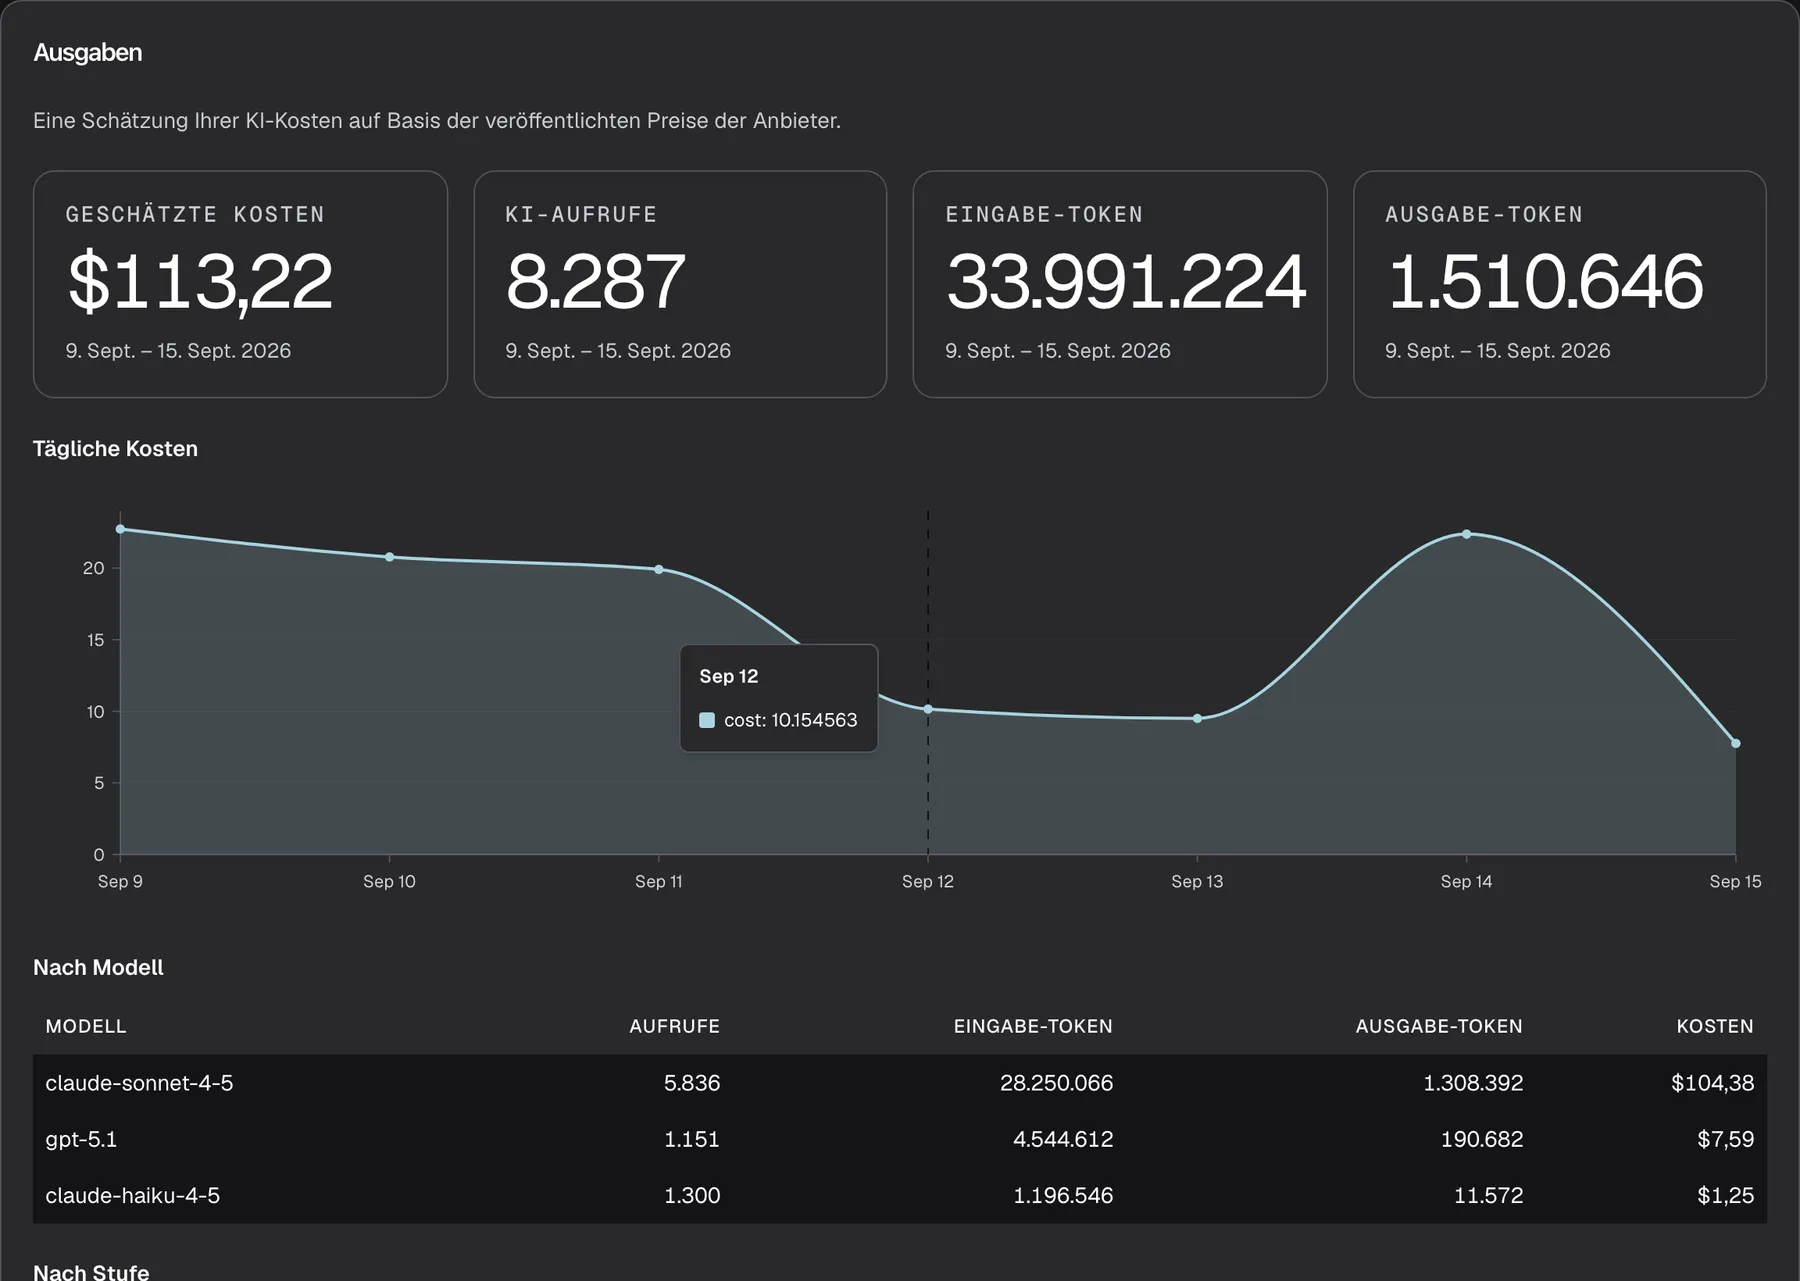
Task: Select the gpt-5.1 model row name
Action: (81, 1139)
